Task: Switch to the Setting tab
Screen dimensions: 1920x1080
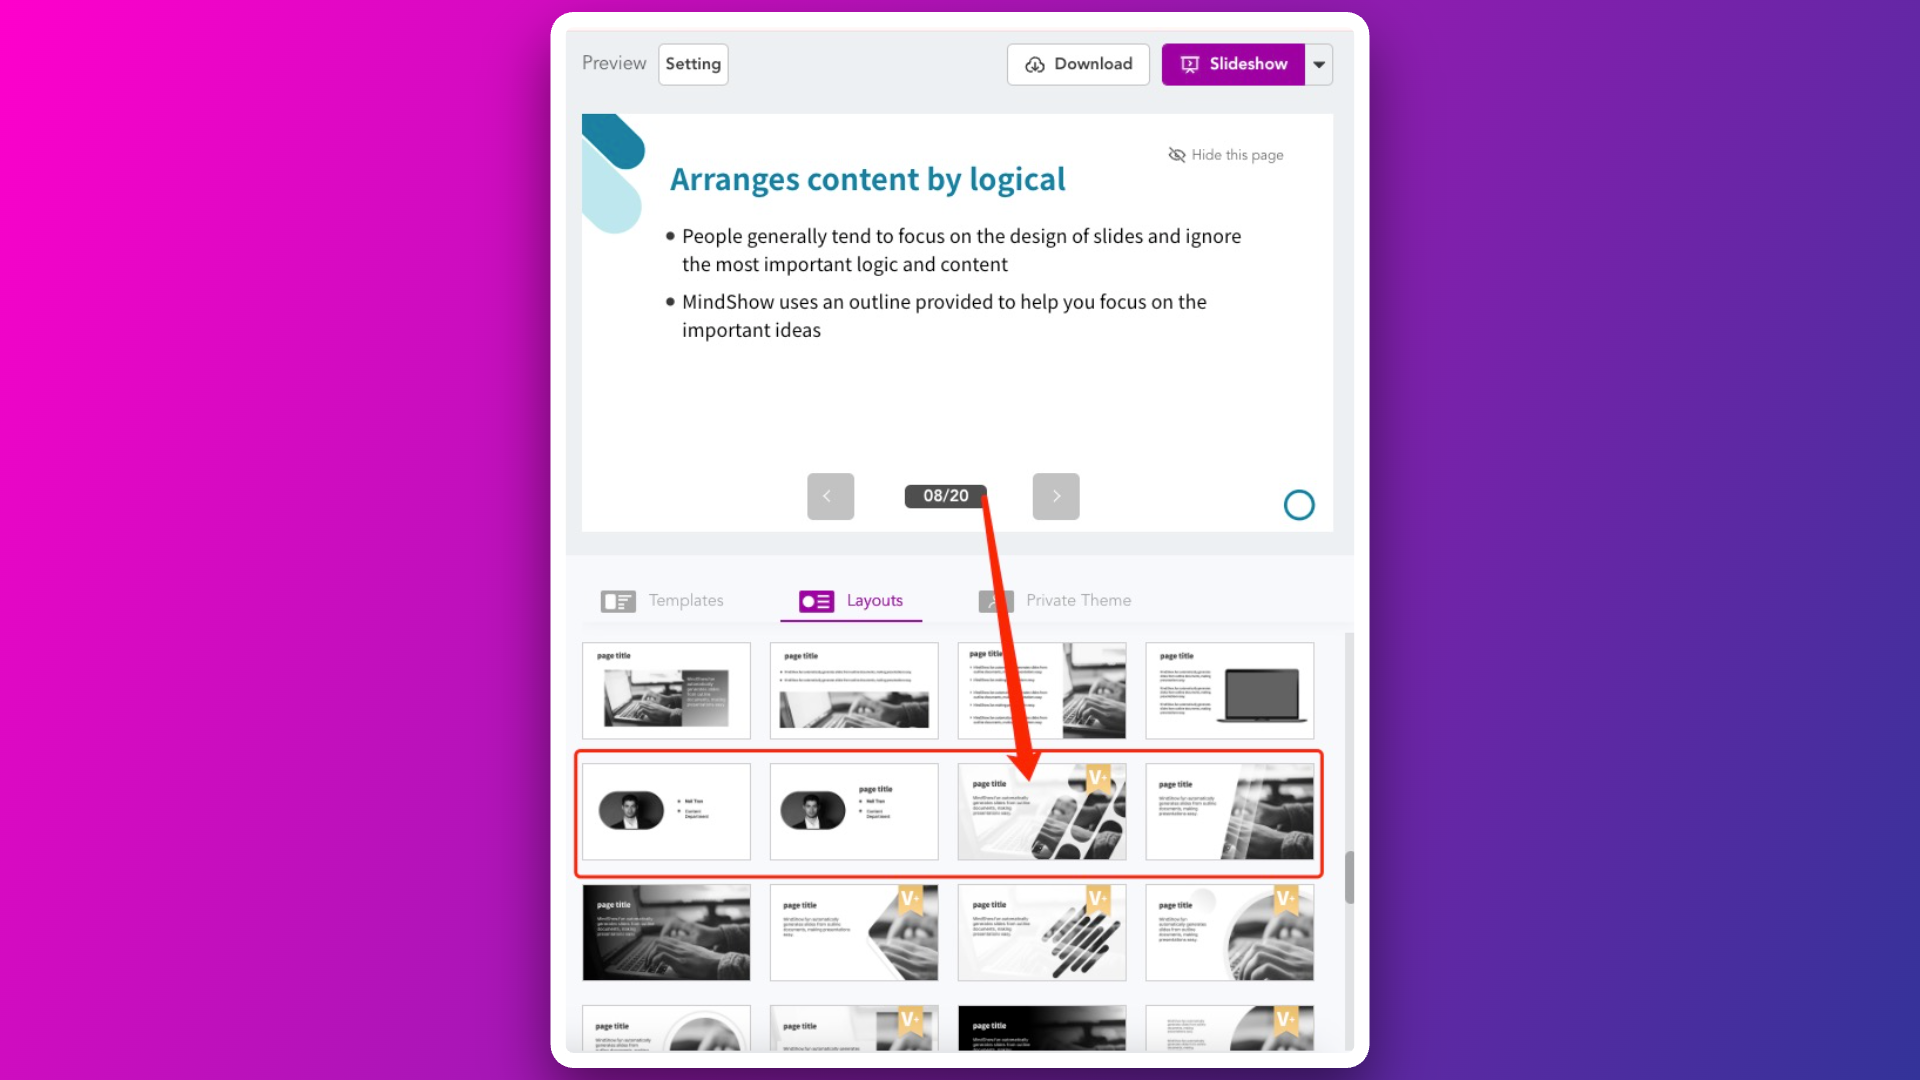Action: [692, 62]
